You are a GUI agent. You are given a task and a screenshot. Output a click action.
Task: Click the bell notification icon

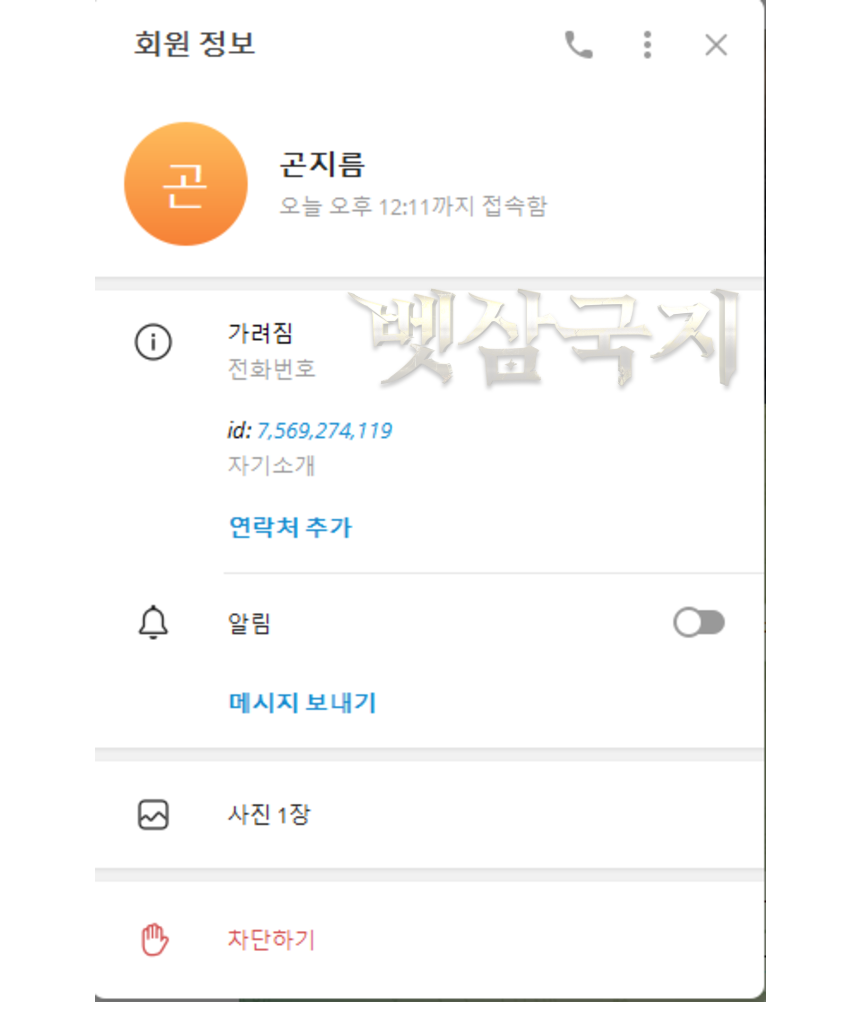[x=153, y=622]
